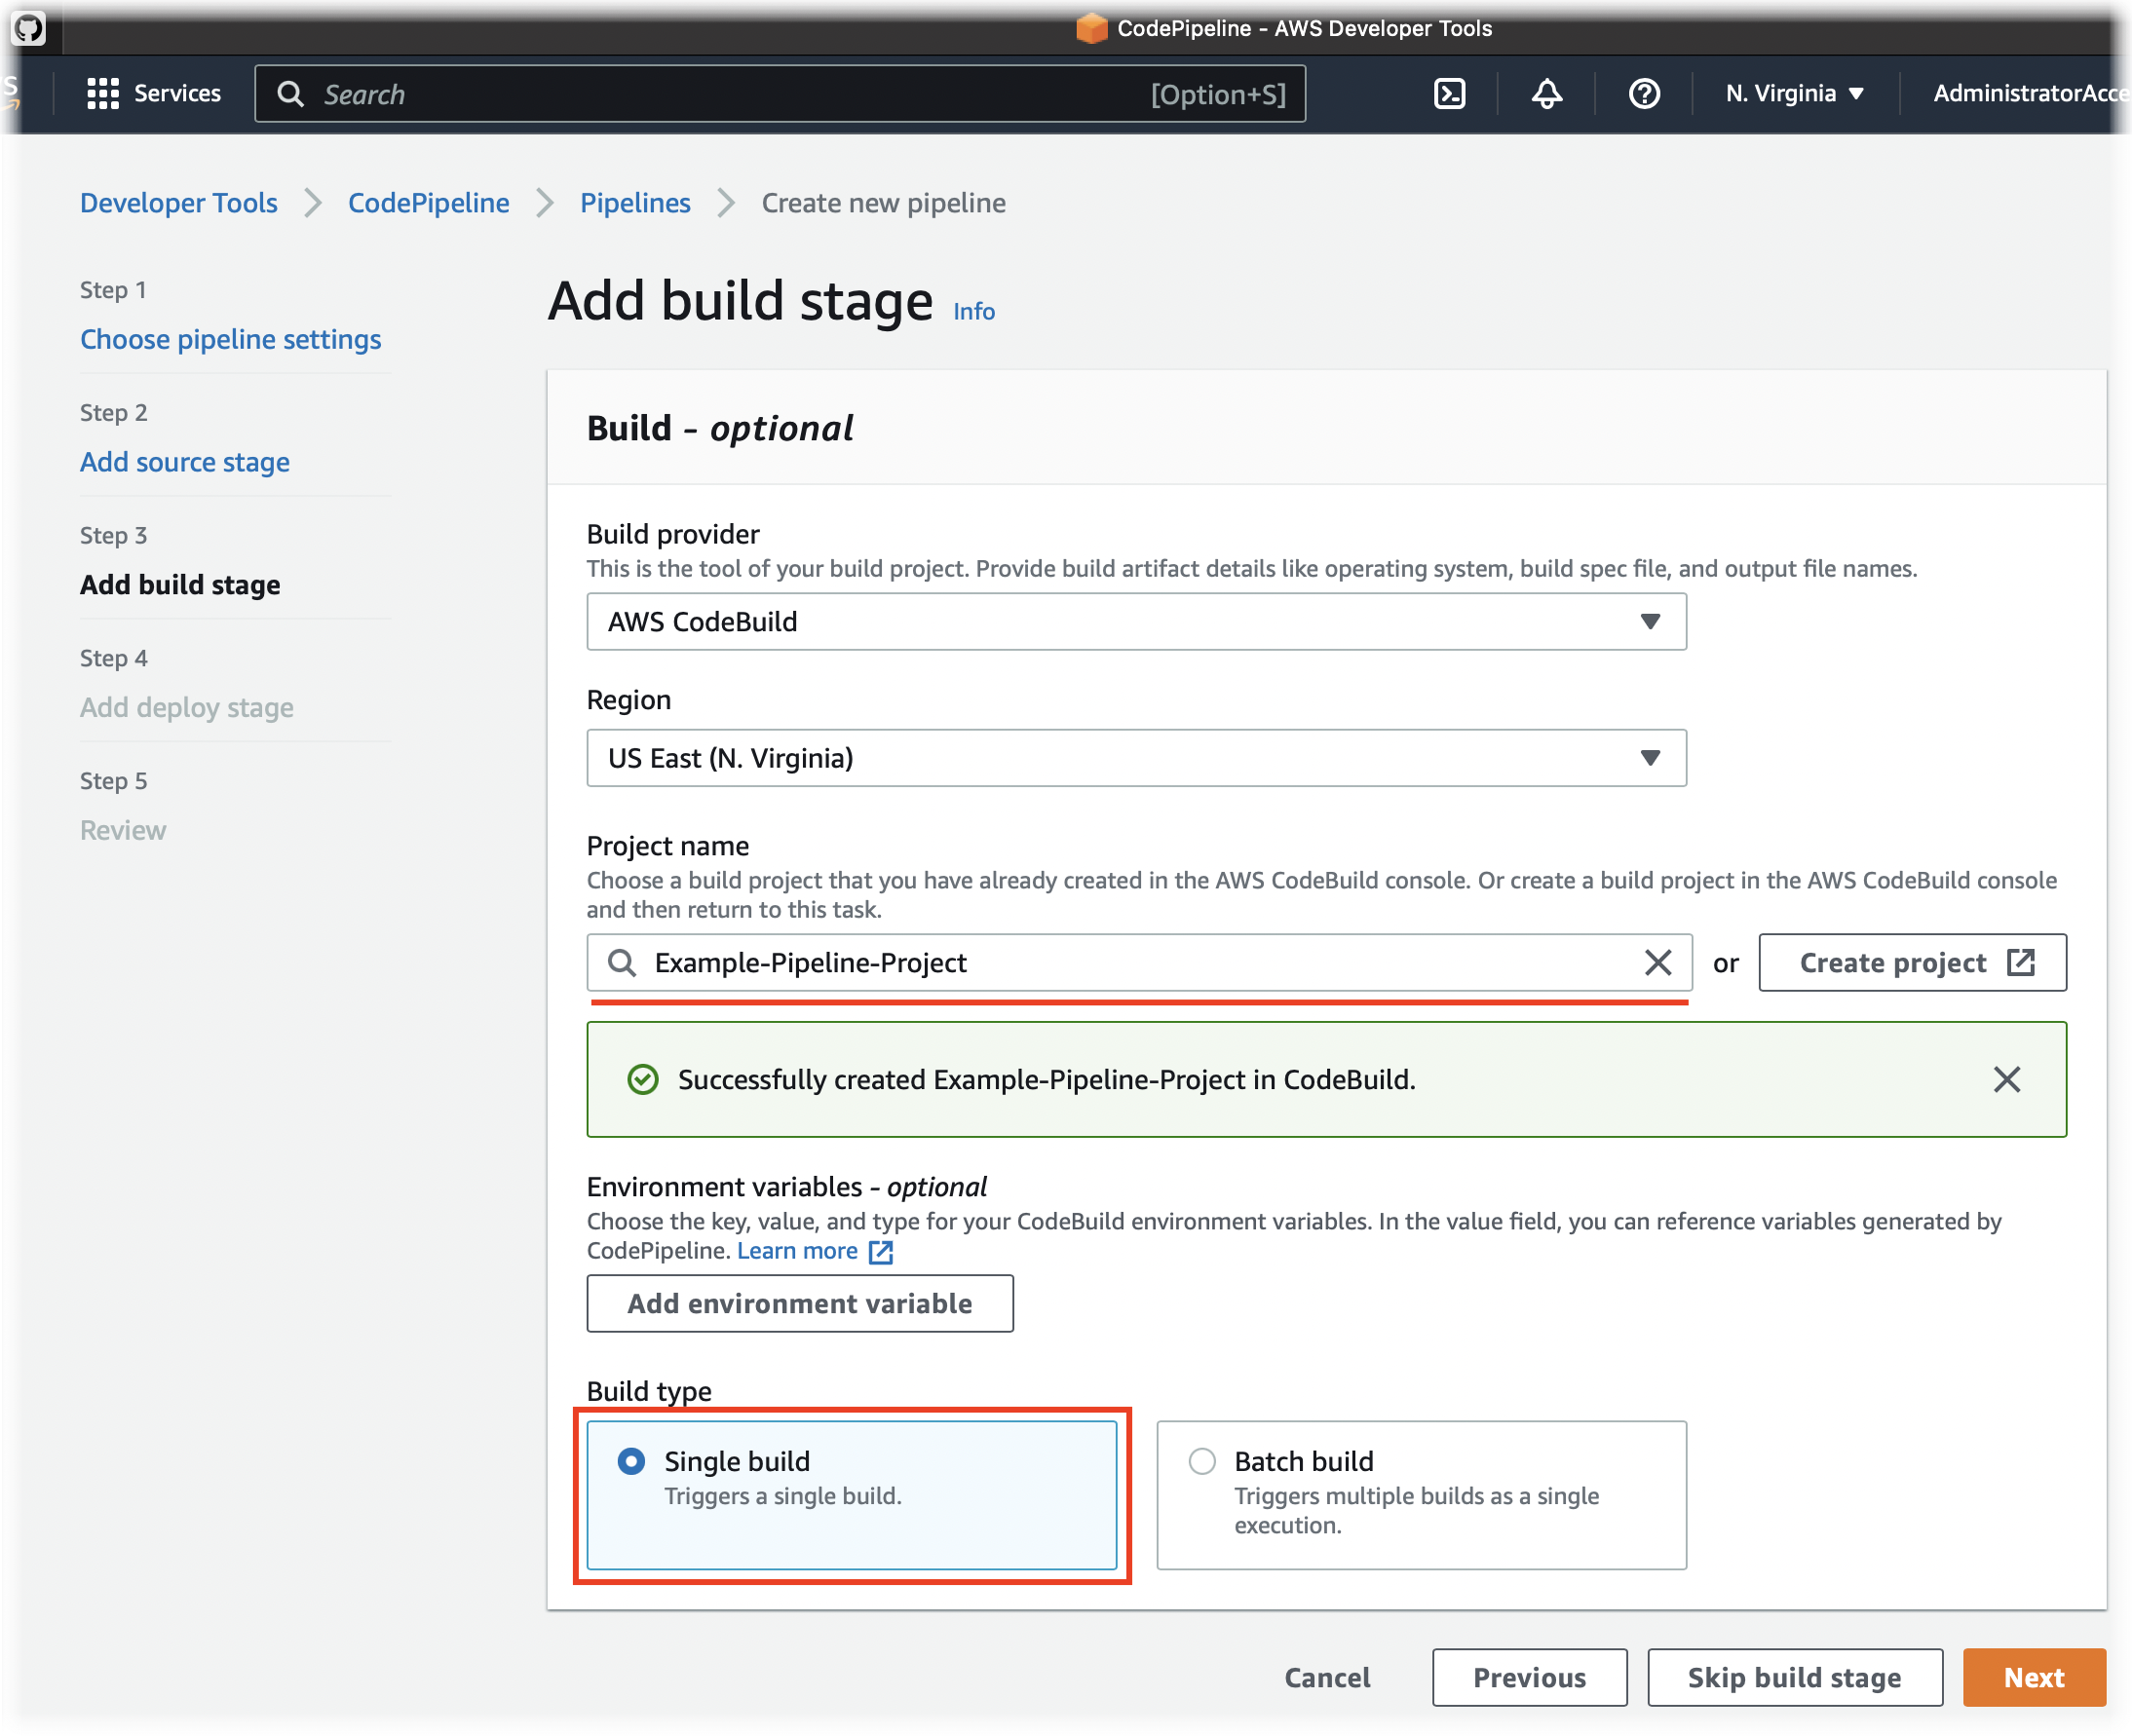Image resolution: width=2132 pixels, height=1736 pixels.
Task: Click the GitHub icon in the title bar
Action: 28,28
